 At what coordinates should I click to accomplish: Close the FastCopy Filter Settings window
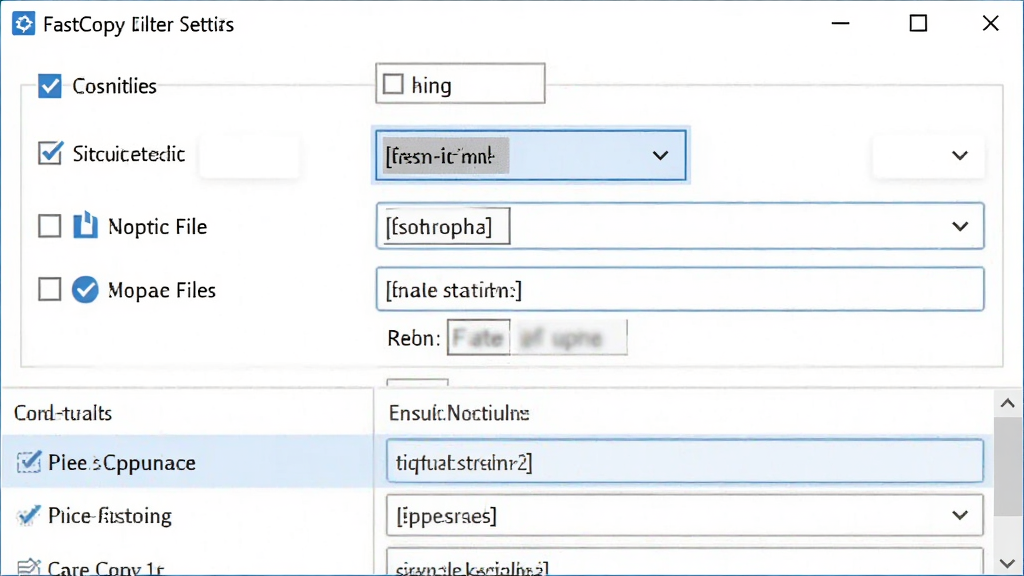coord(991,24)
